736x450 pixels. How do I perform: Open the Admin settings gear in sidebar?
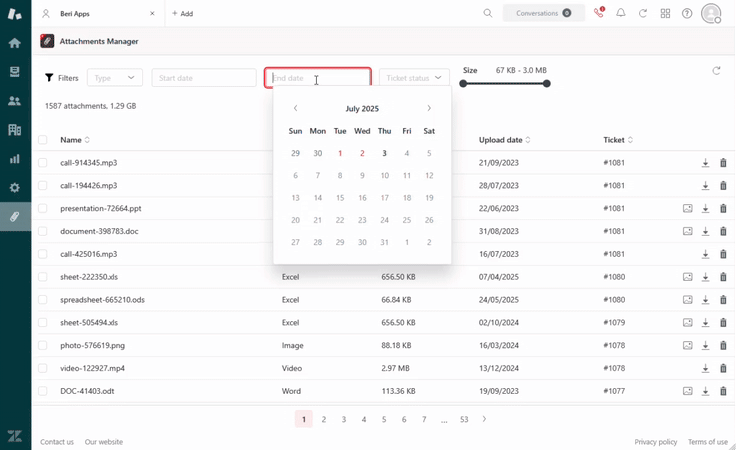[x=15, y=188]
